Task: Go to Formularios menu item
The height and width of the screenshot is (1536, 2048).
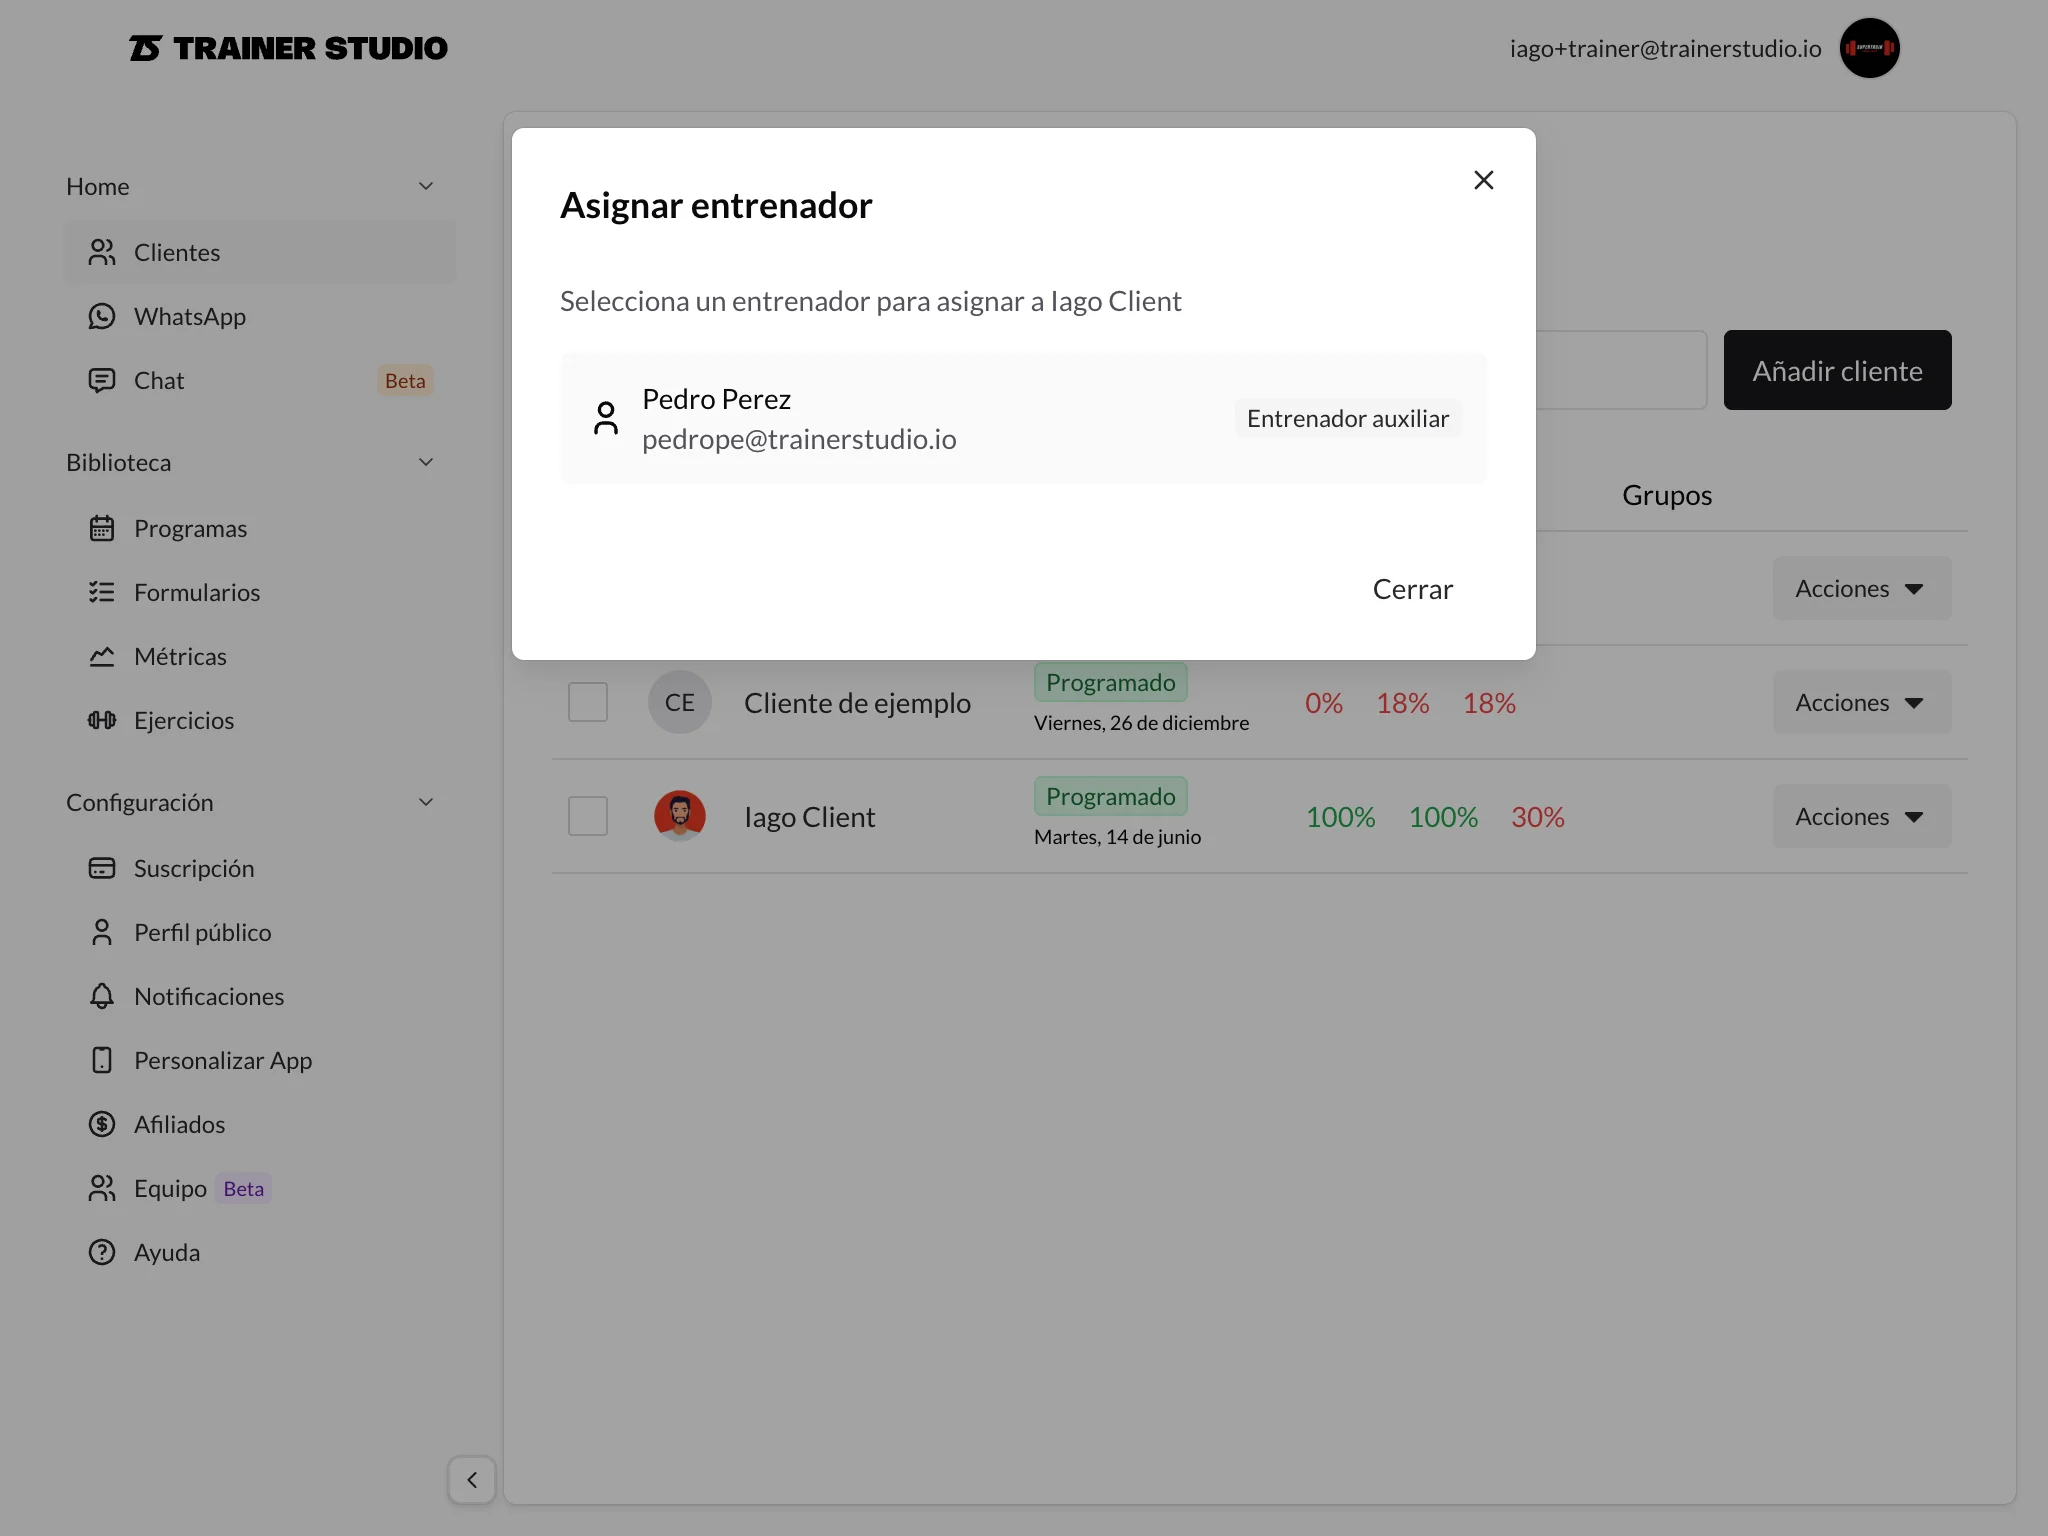Action: click(x=197, y=592)
